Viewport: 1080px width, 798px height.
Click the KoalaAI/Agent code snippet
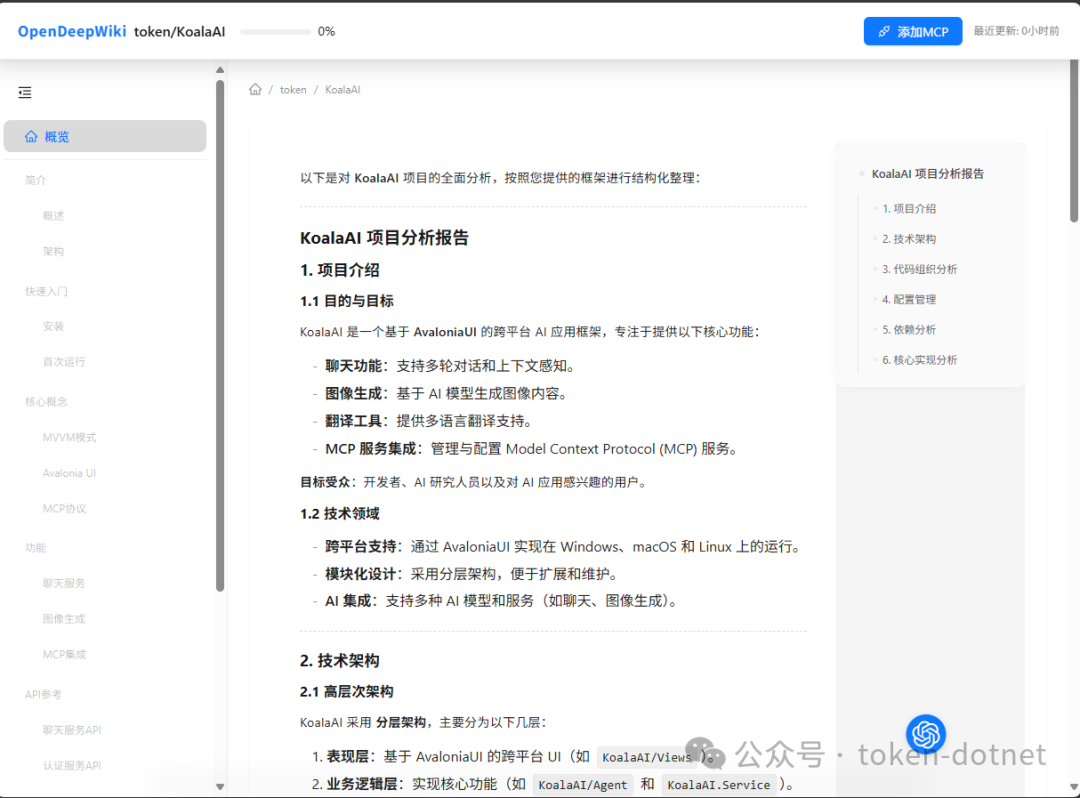pyautogui.click(x=583, y=785)
